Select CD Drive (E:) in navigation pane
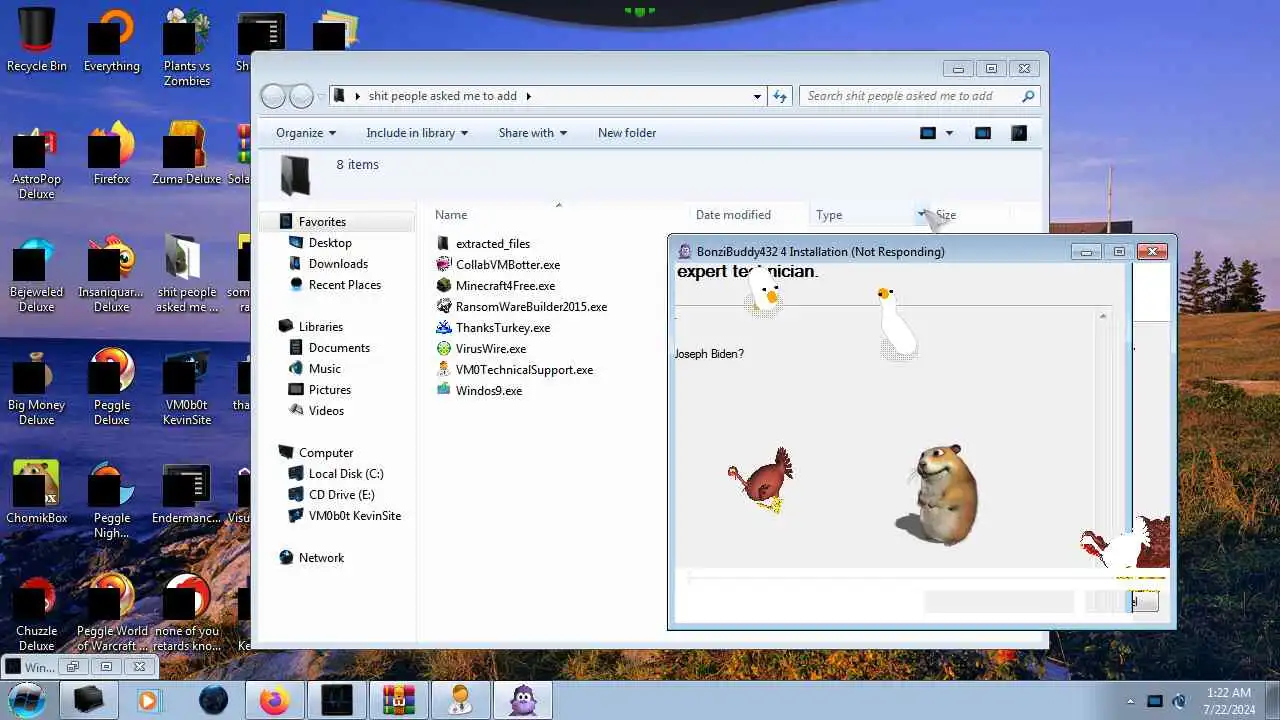The width and height of the screenshot is (1280, 720). click(x=342, y=495)
